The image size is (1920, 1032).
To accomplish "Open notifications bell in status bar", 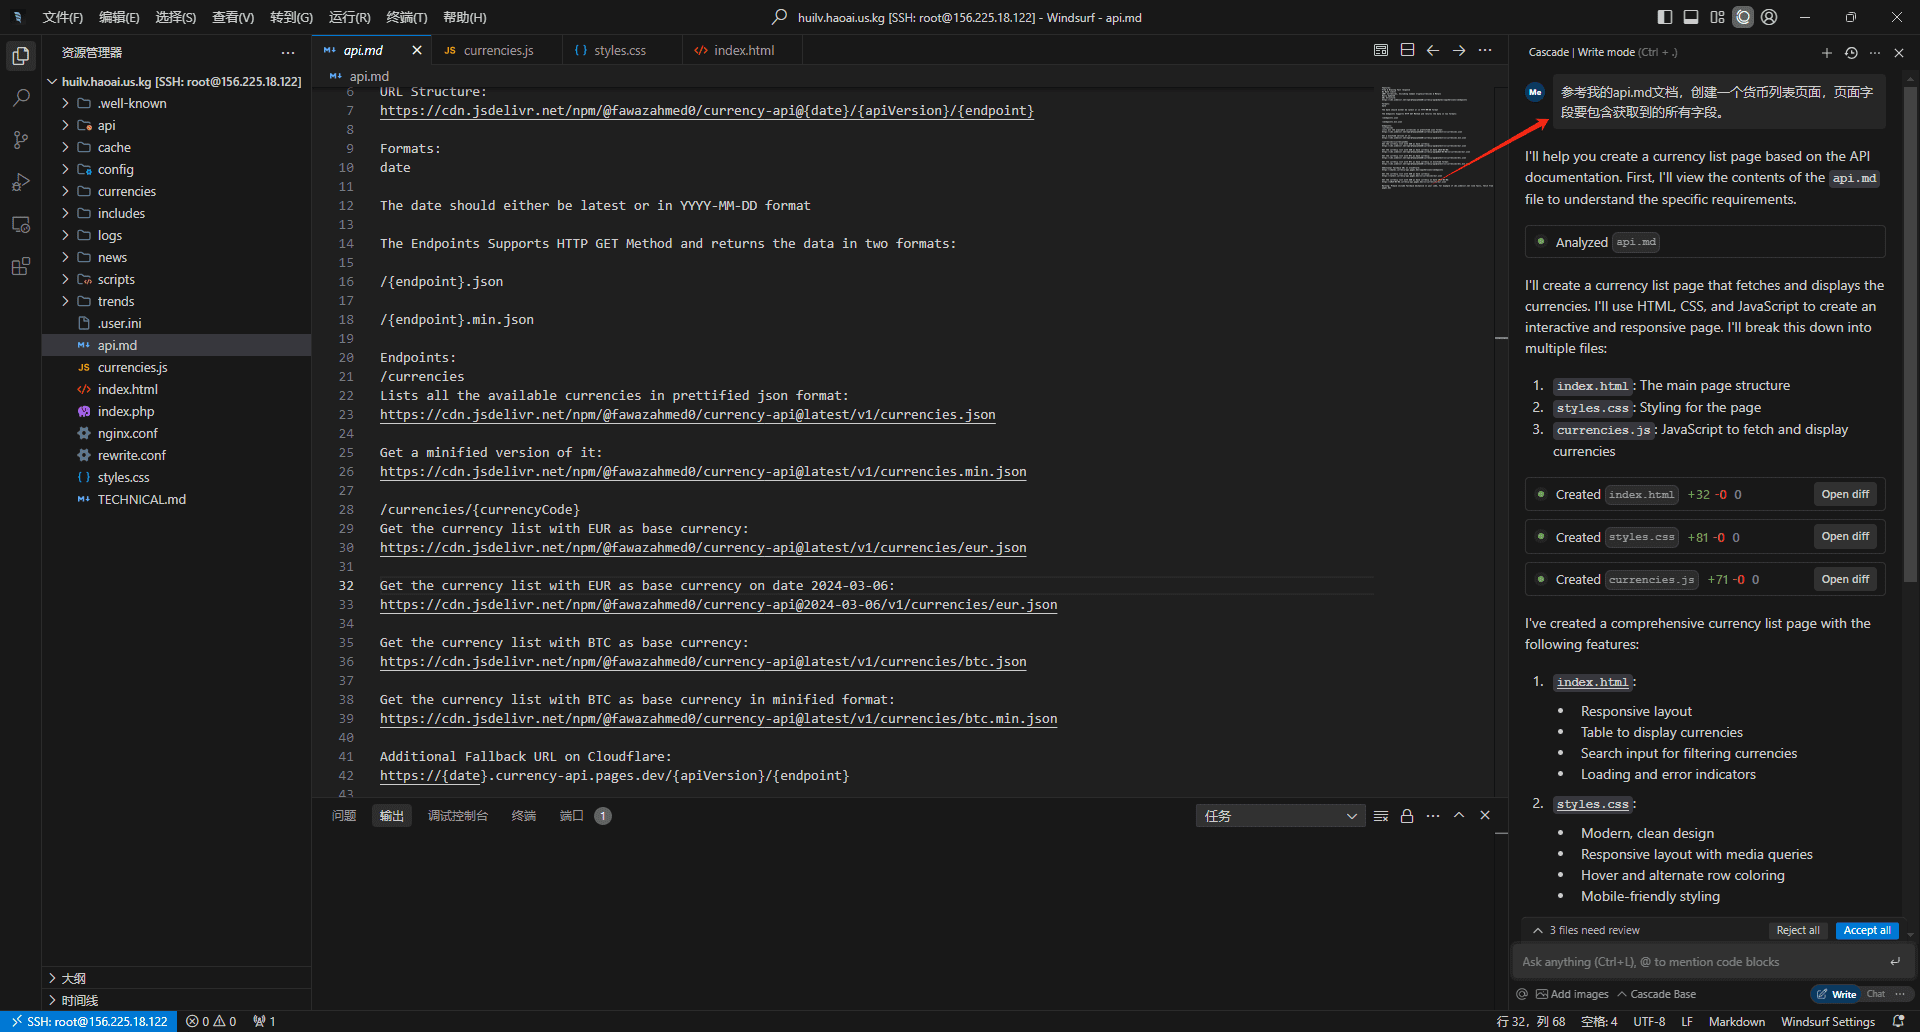I will 1899,1021.
